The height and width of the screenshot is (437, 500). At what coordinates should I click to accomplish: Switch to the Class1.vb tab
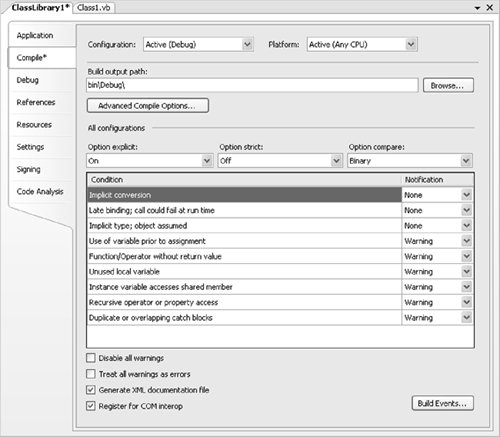pyautogui.click(x=94, y=8)
